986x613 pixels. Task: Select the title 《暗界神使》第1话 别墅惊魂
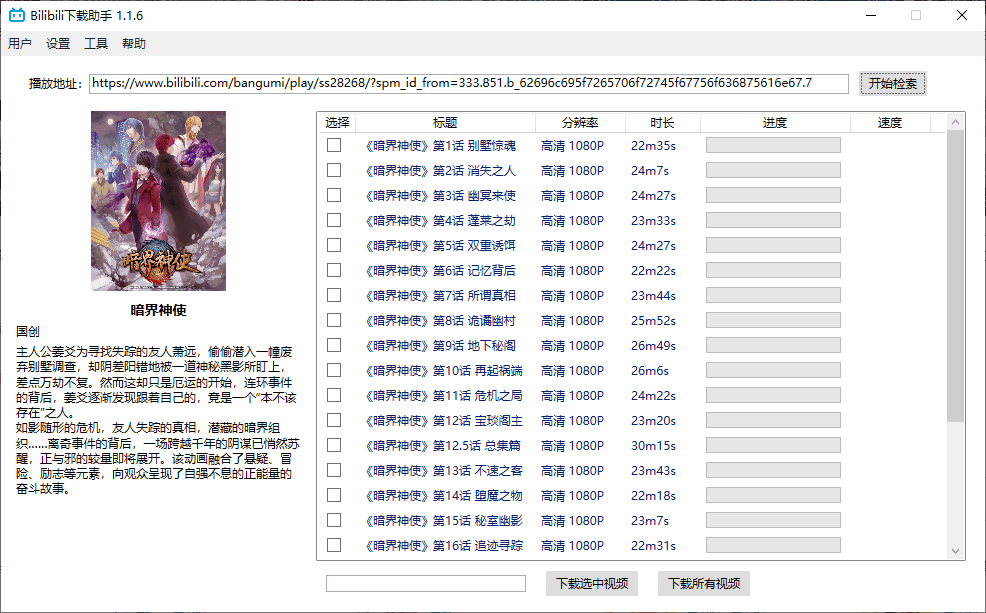[x=440, y=145]
